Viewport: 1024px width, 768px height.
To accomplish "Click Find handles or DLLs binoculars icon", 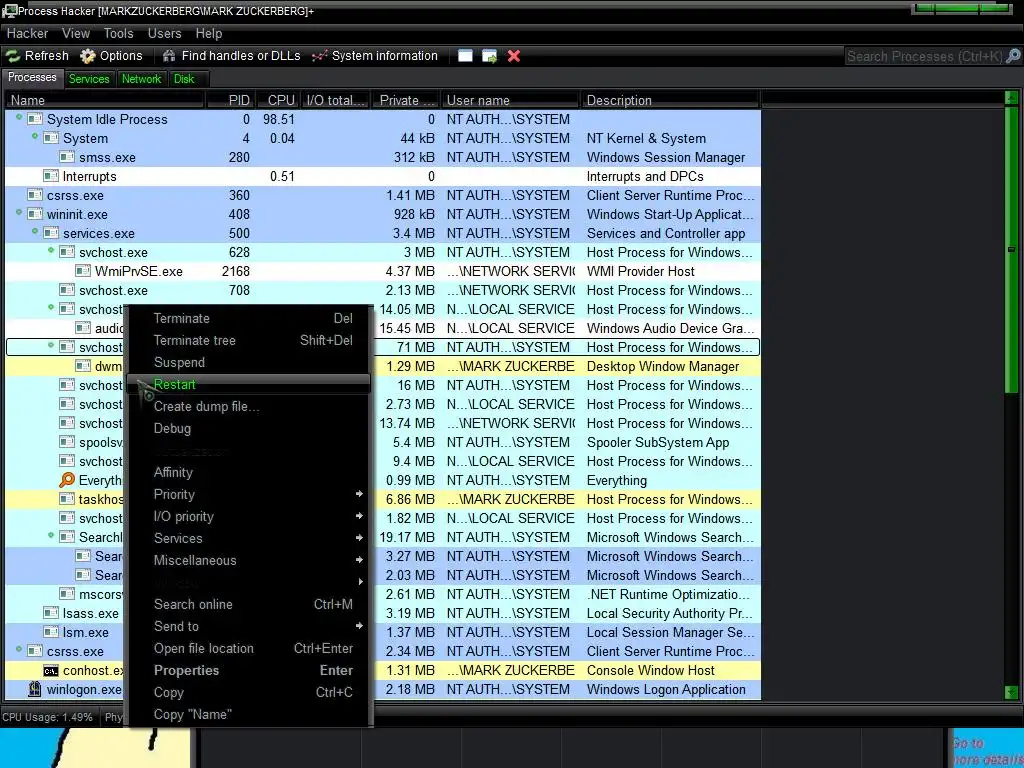I will click(x=169, y=56).
